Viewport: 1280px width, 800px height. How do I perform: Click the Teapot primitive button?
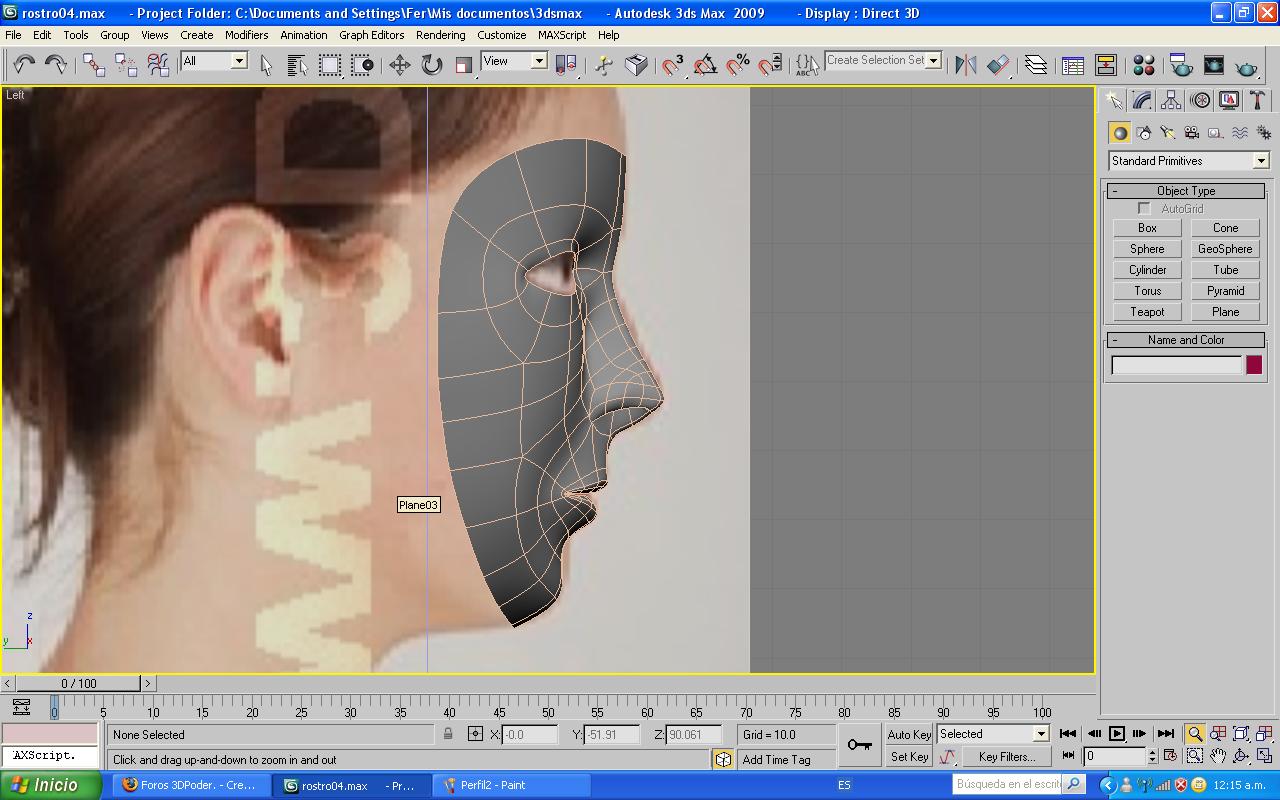(x=1147, y=312)
